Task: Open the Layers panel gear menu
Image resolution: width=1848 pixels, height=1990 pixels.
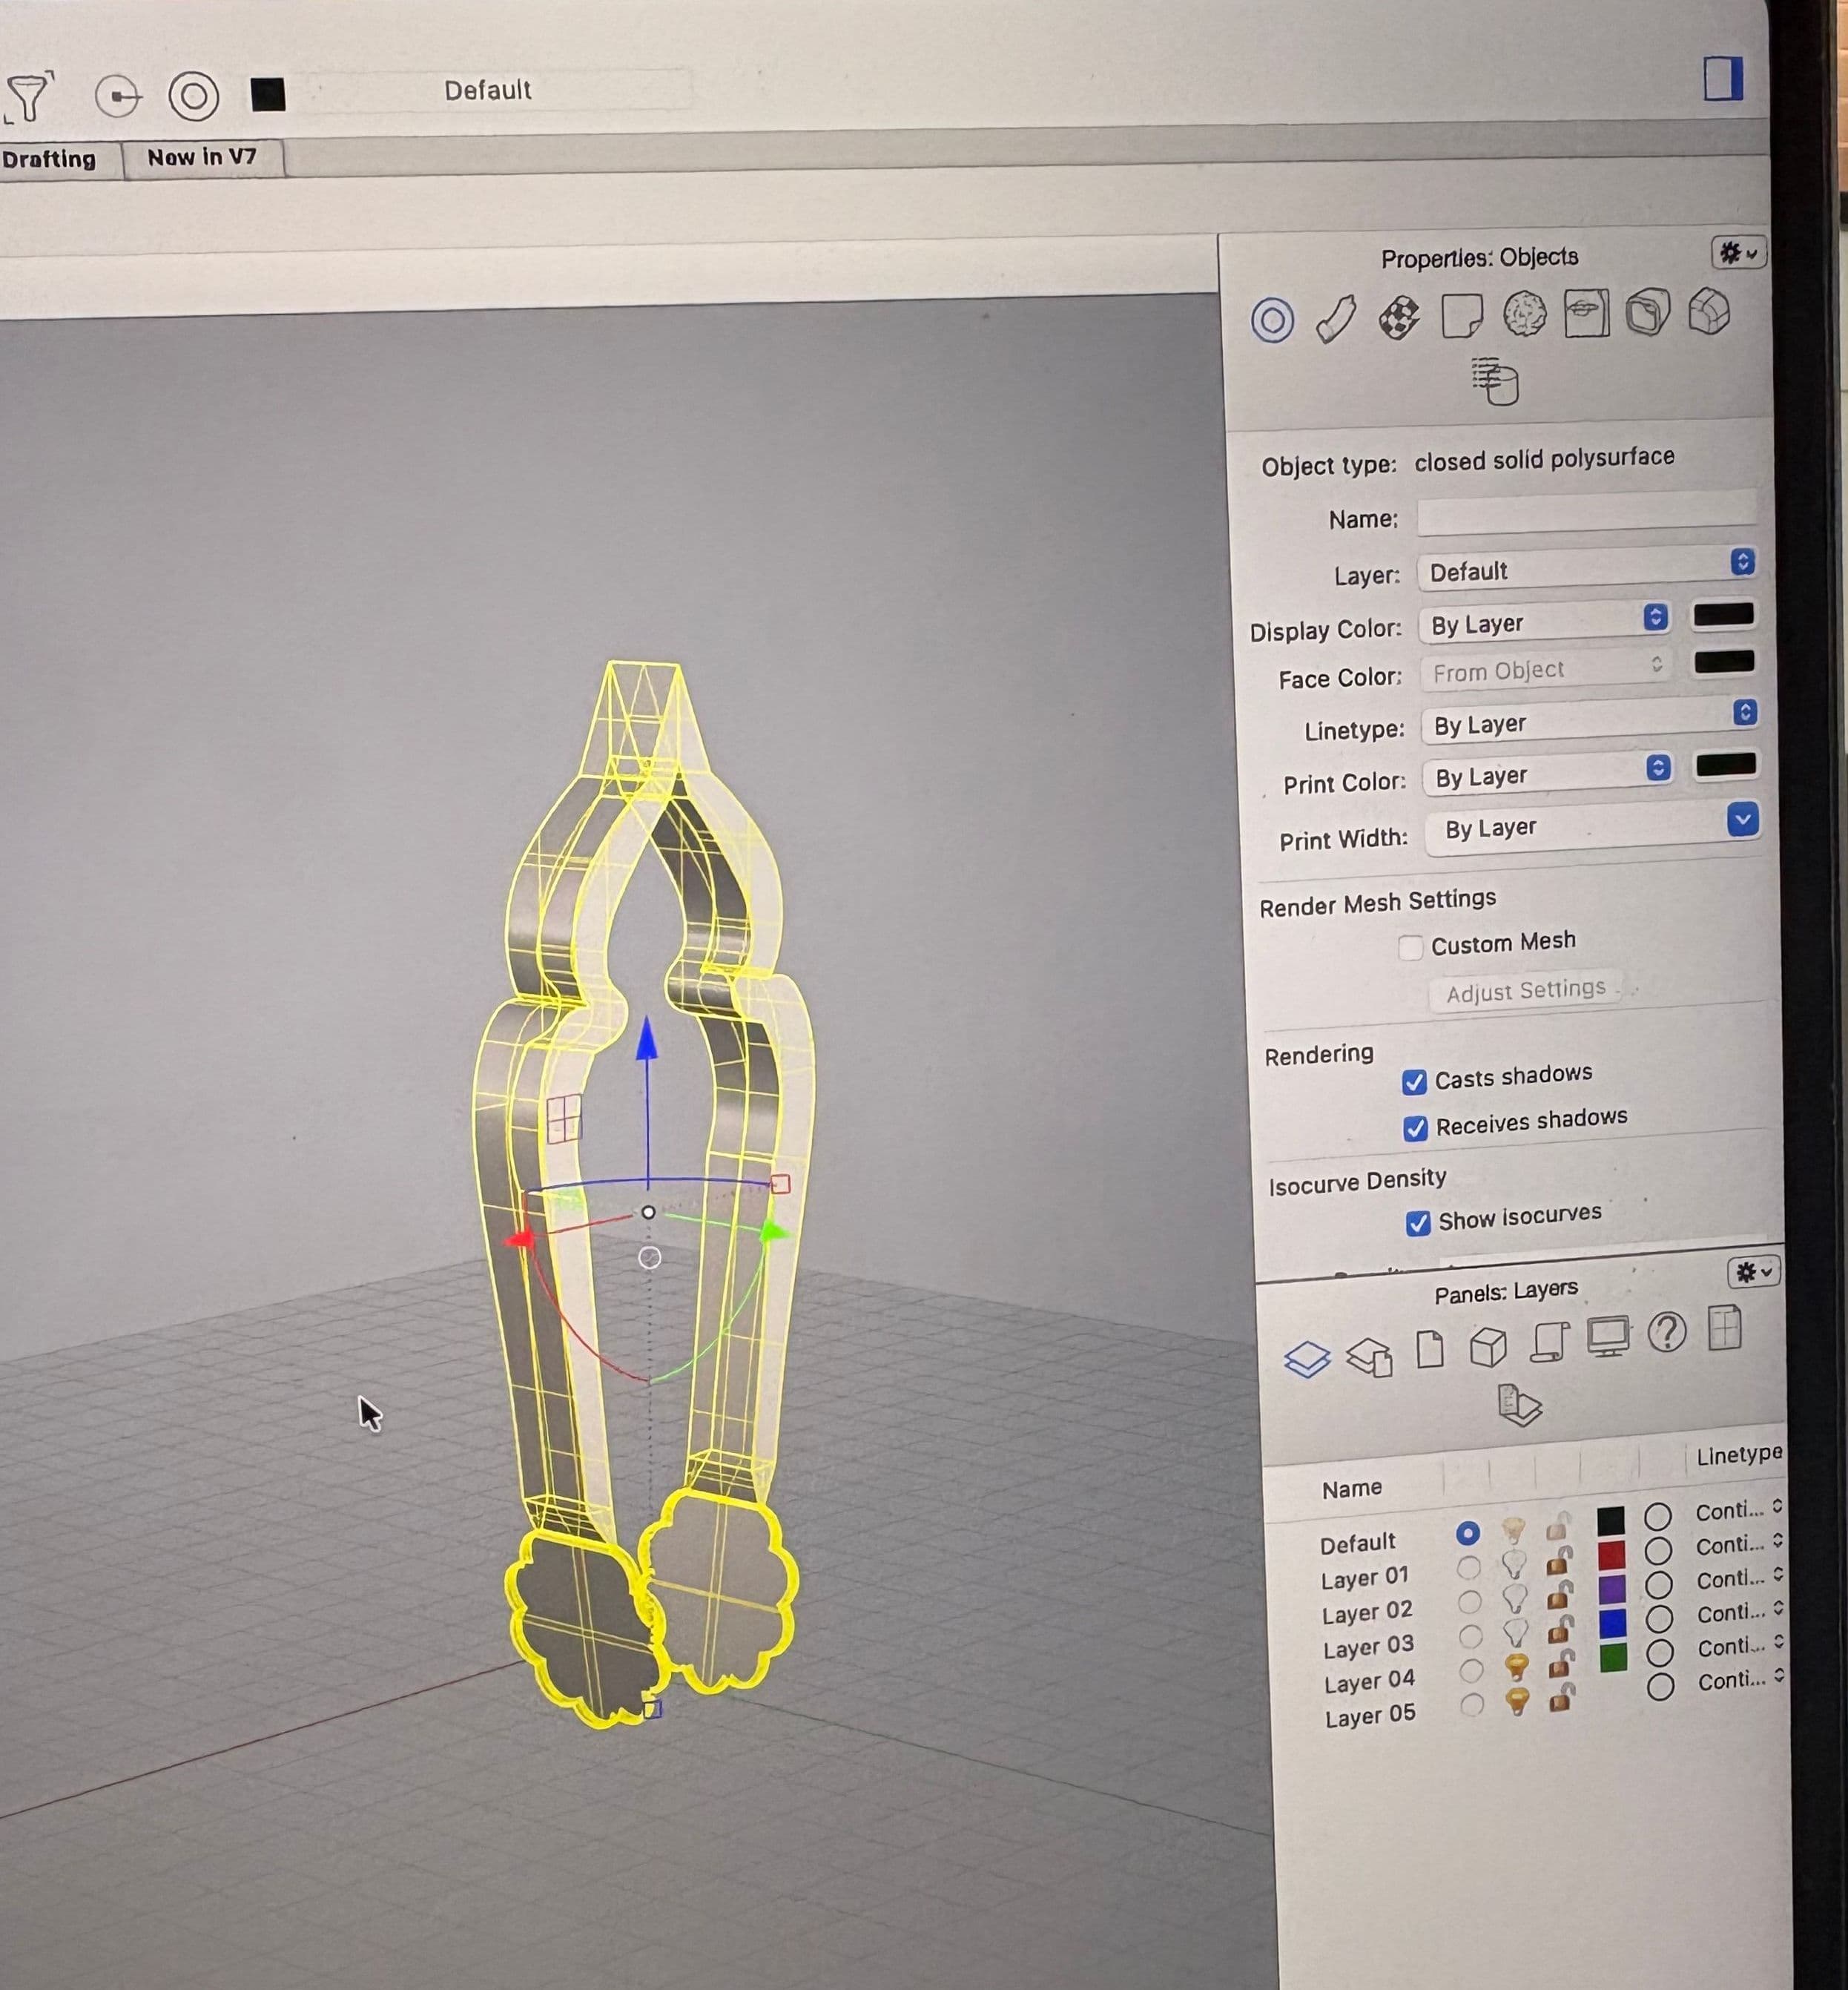Action: click(1753, 1272)
